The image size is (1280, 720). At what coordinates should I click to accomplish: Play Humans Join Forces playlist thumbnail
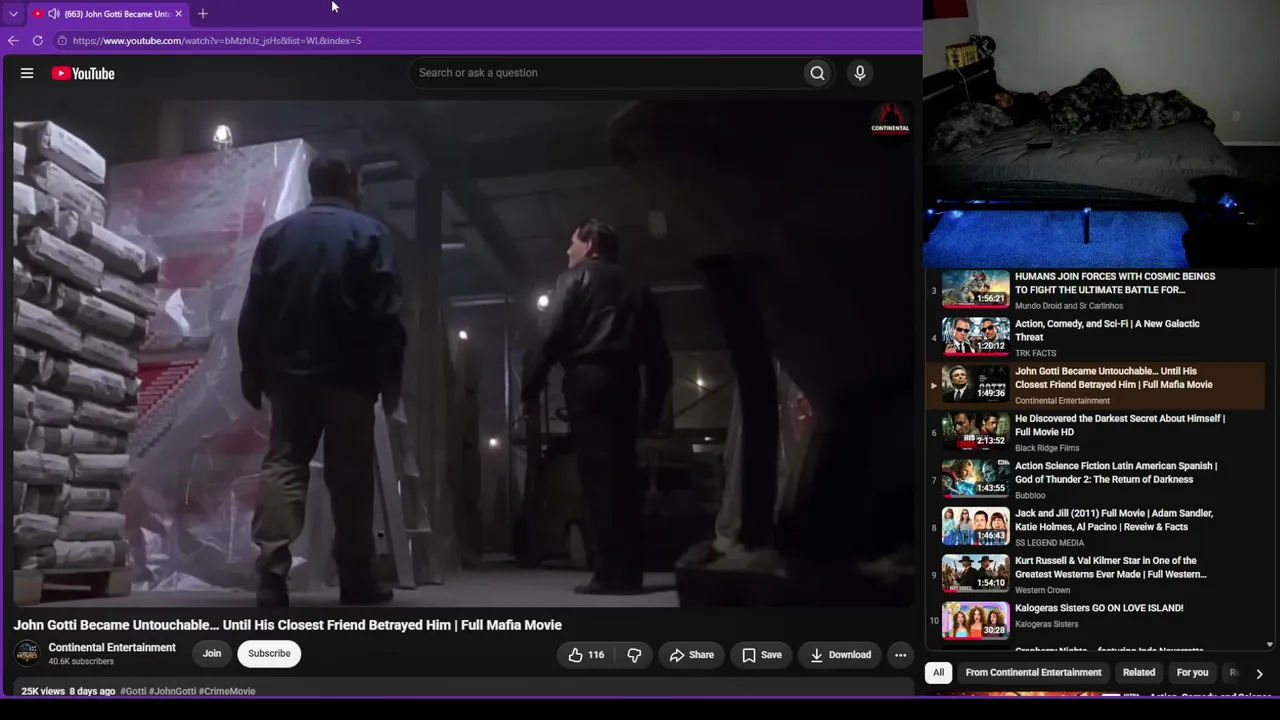point(976,288)
